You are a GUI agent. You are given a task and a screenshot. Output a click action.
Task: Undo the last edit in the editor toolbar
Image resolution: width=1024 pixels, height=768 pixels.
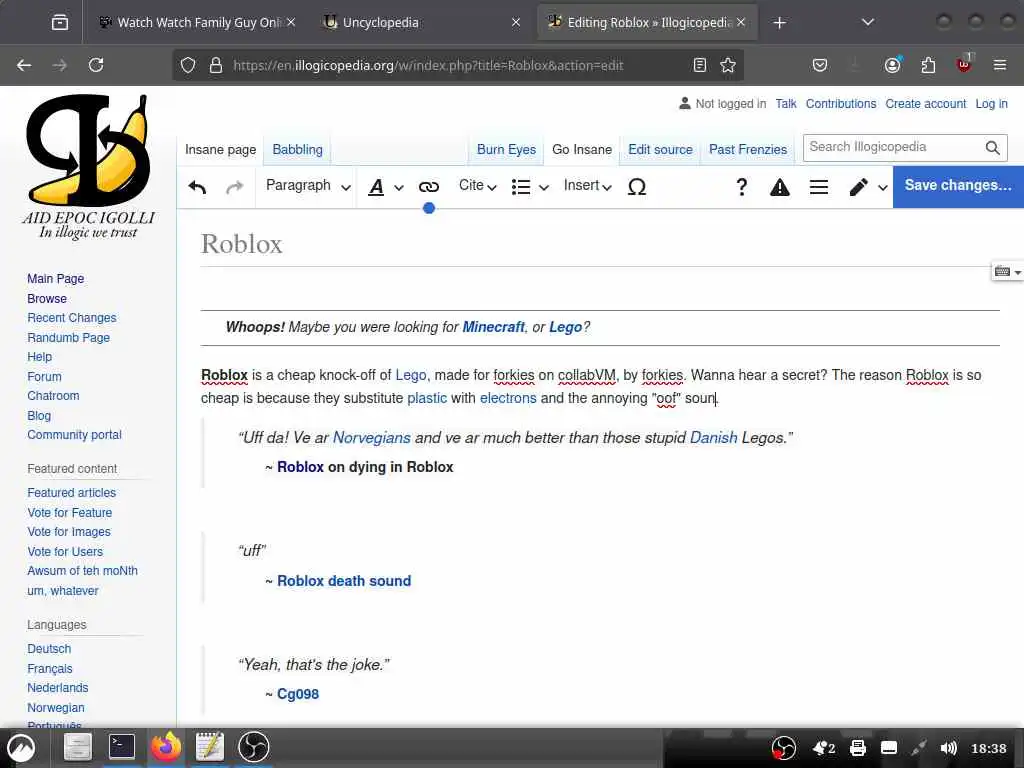197,187
